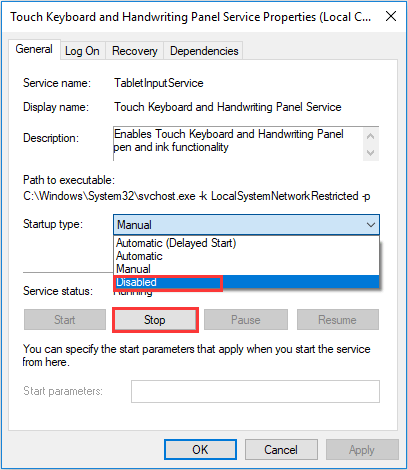Click the greyed-out Start button
The height and width of the screenshot is (470, 408).
coord(65,320)
